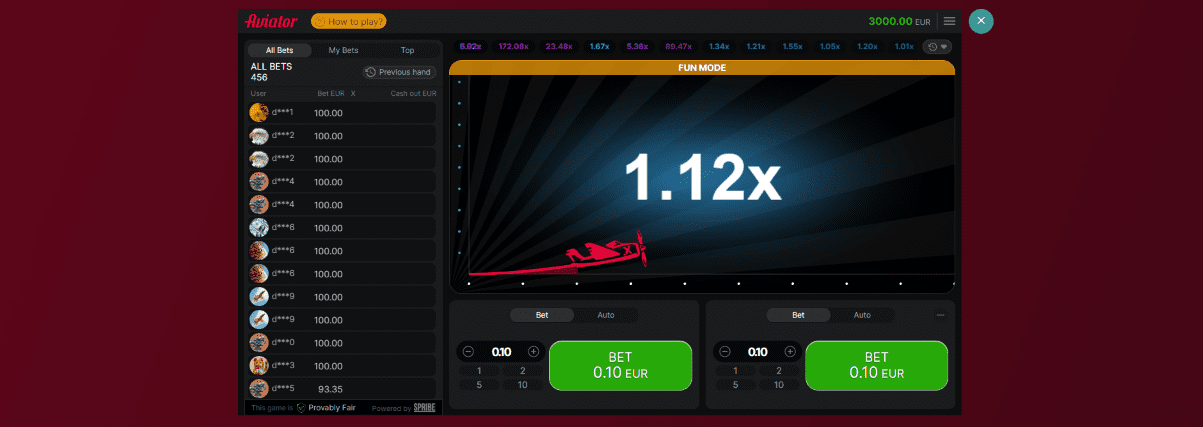The width and height of the screenshot is (1203, 427).
Task: Decrease right bet amount with minus icon
Action: pyautogui.click(x=725, y=351)
